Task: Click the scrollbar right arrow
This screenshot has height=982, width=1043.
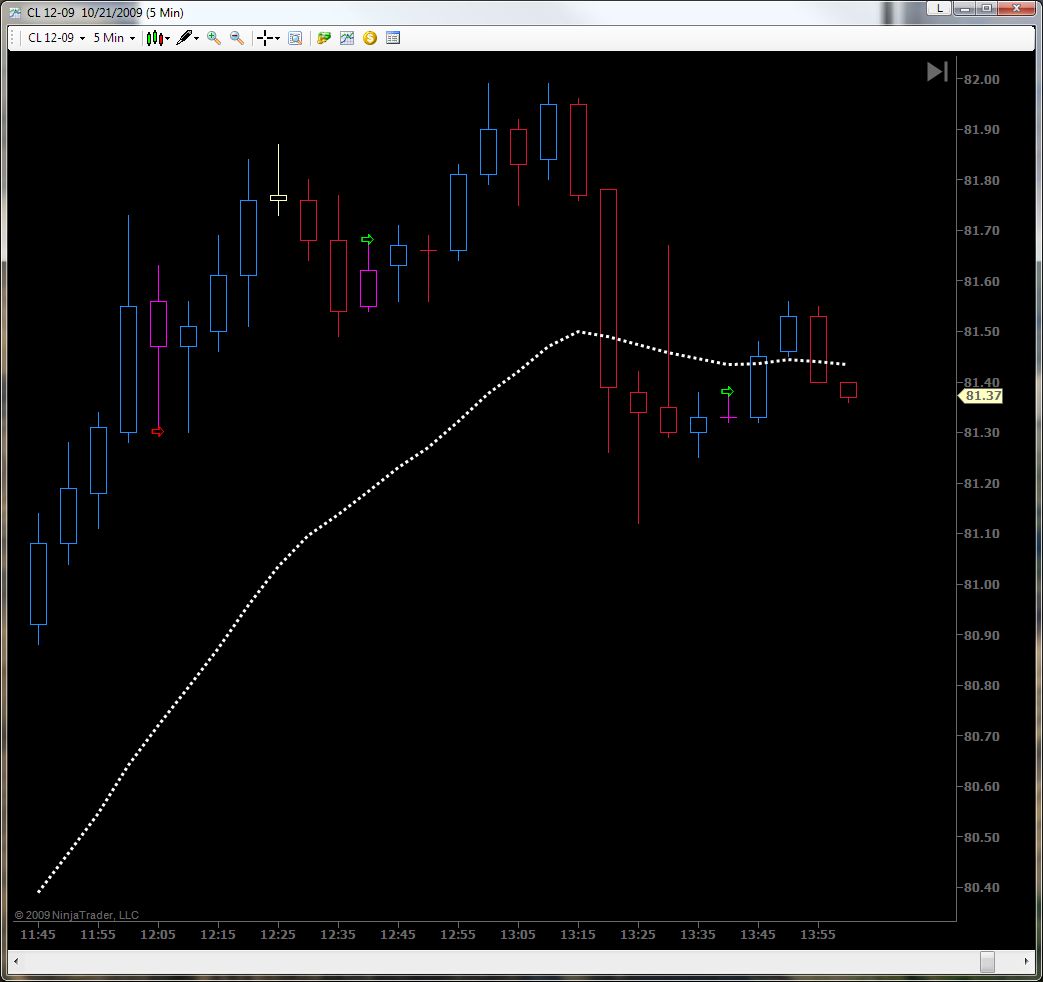Action: [x=1026, y=961]
